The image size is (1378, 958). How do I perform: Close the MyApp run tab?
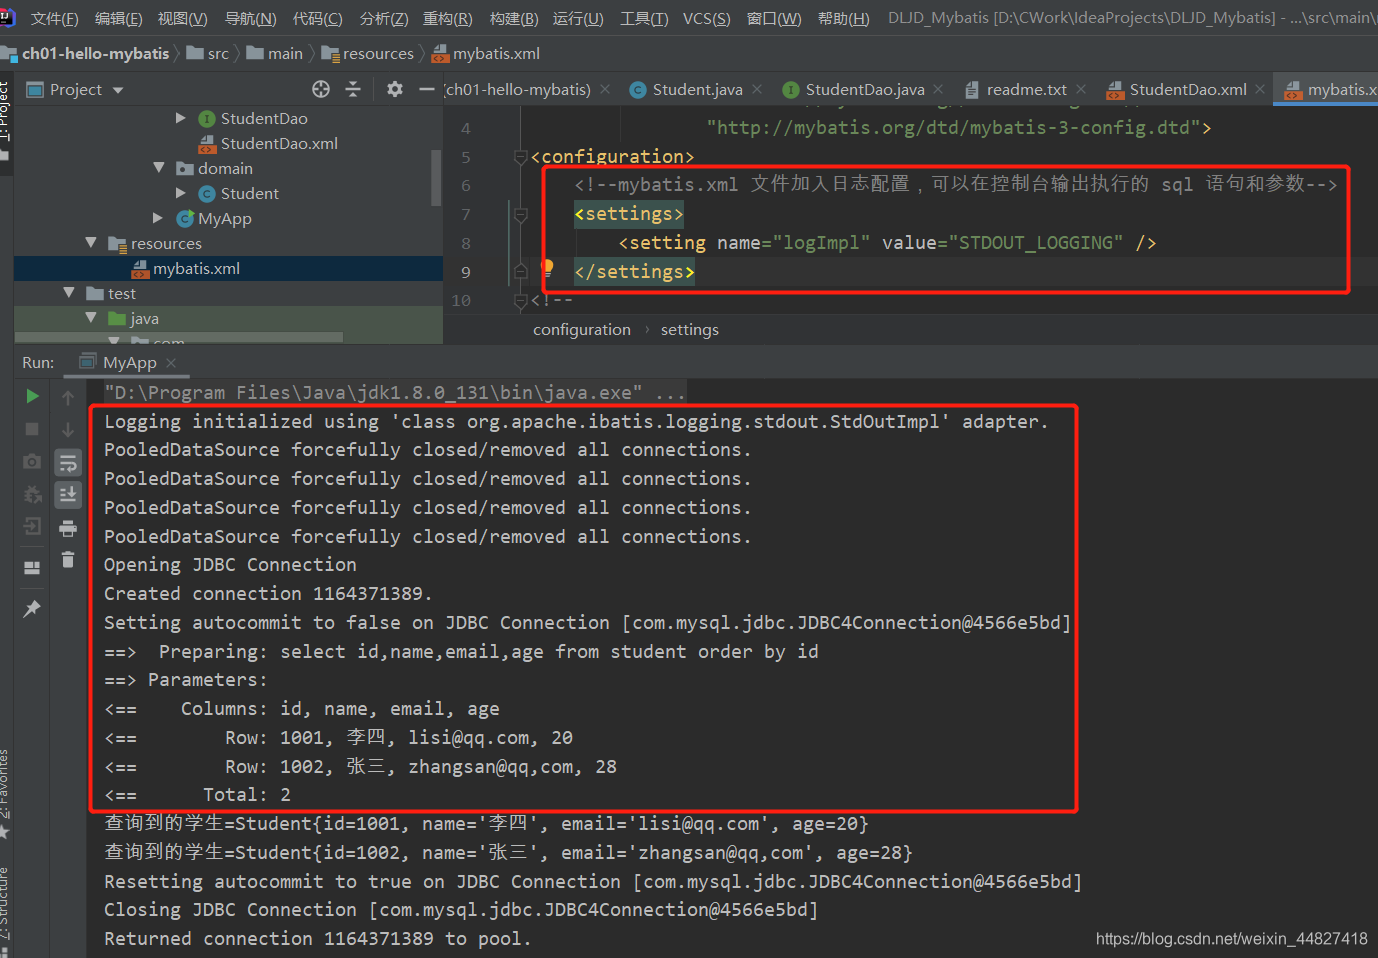(171, 362)
